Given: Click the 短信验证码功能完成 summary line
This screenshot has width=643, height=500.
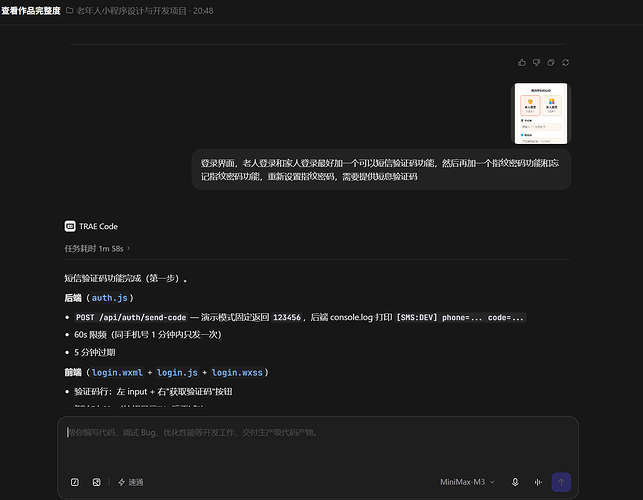Looking at the screenshot, I should (x=125, y=279).
